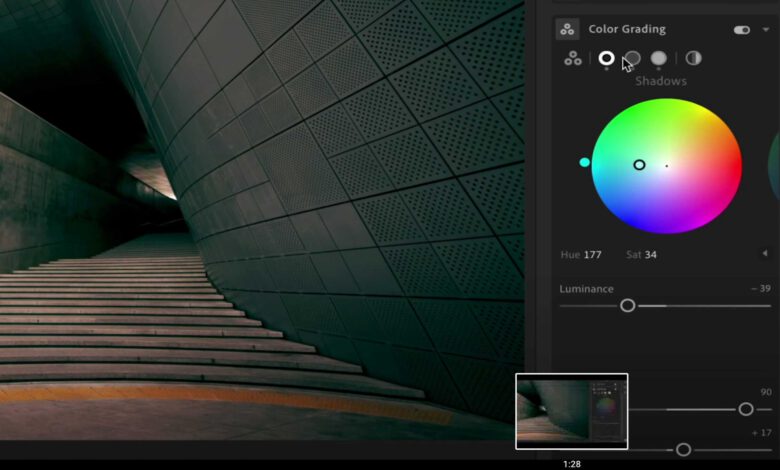This screenshot has height=470, width=780.
Task: Click the saturation handle inside the color wheel
Action: click(x=639, y=165)
